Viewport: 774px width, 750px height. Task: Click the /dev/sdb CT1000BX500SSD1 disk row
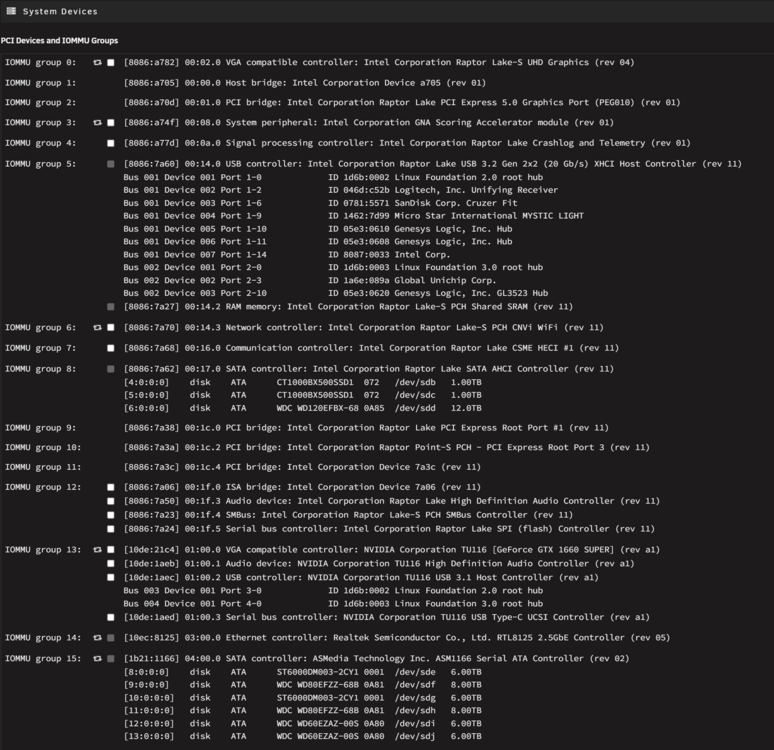303,382
